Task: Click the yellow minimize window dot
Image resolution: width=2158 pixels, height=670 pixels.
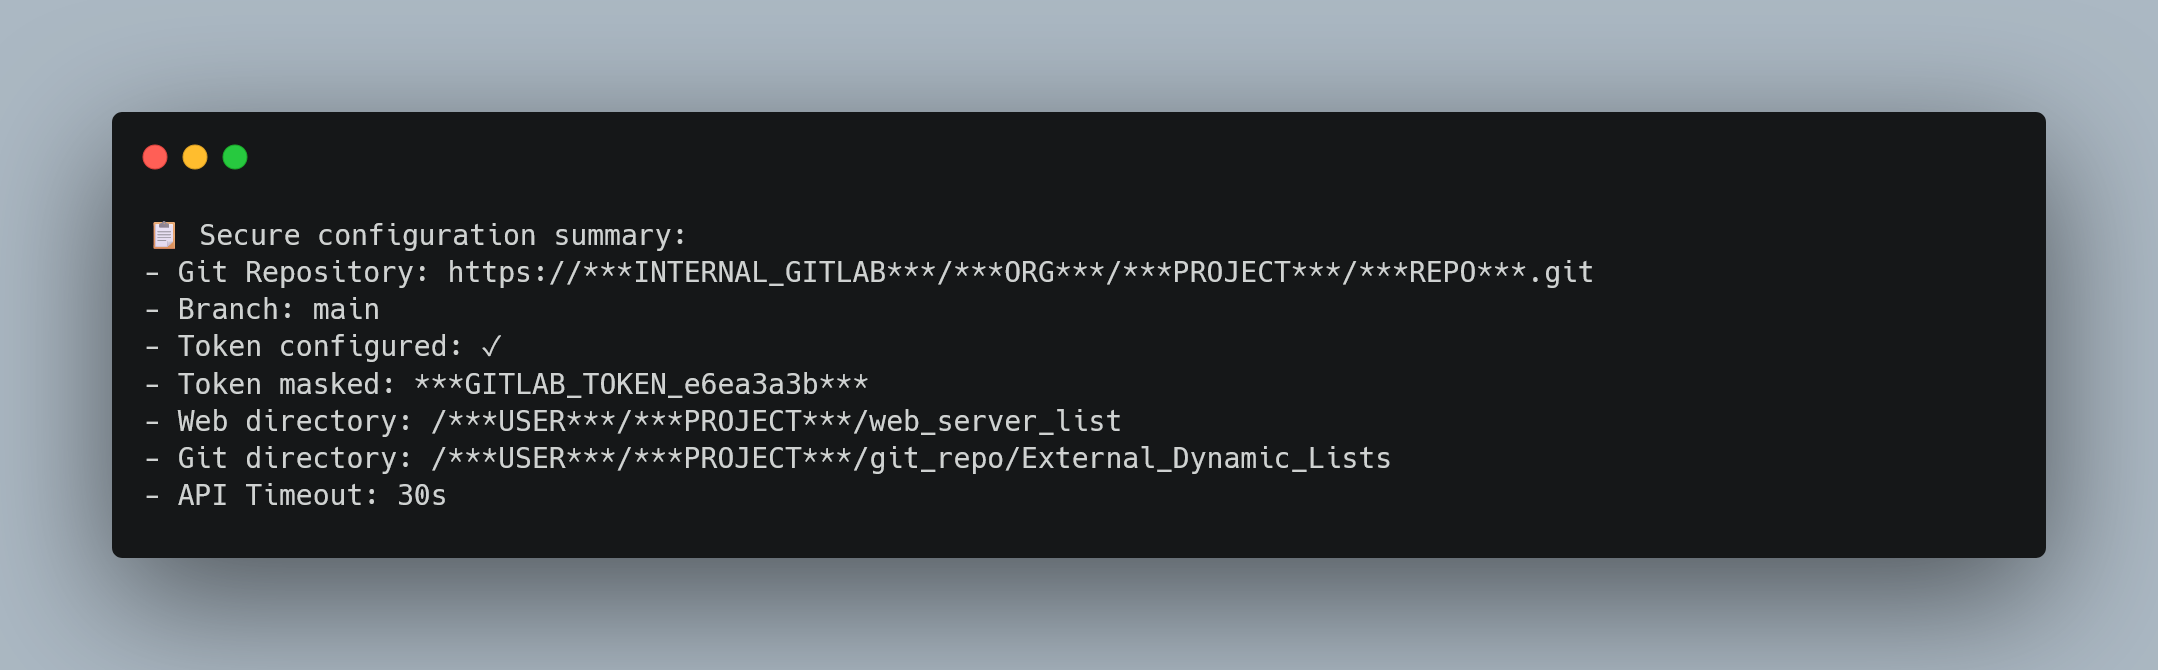Action: point(195,157)
